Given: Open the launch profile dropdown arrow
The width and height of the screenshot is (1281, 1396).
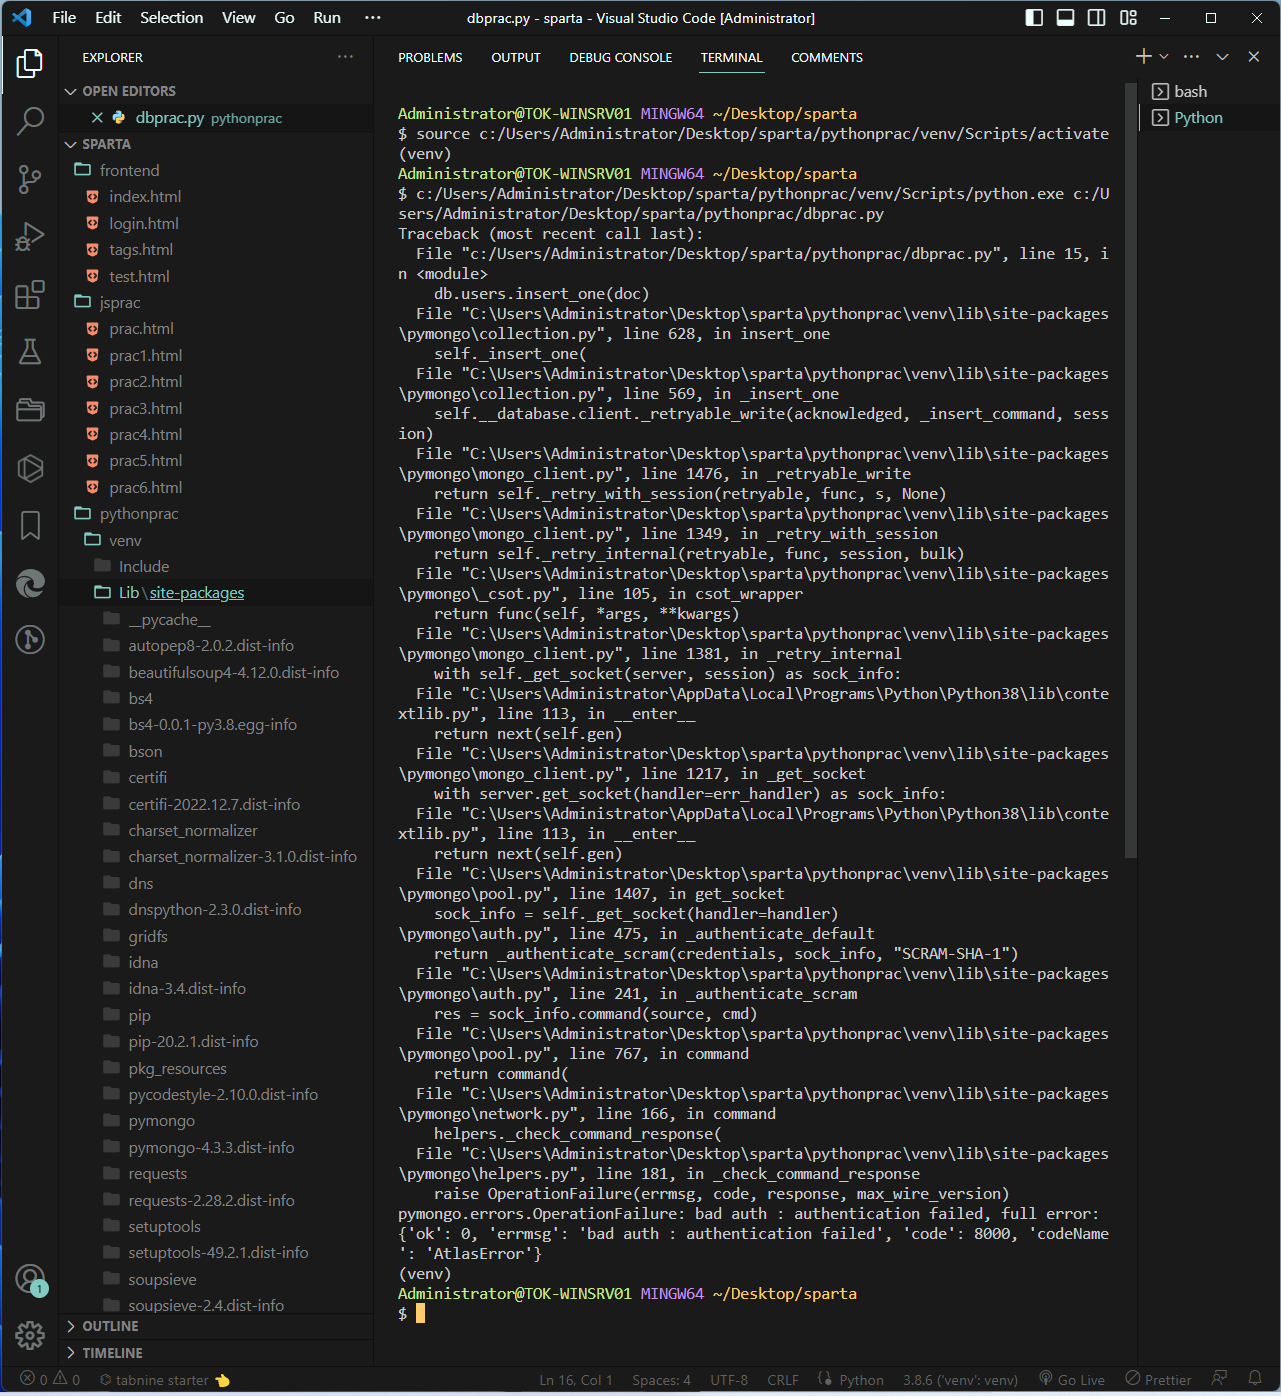Looking at the screenshot, I should tap(1164, 57).
